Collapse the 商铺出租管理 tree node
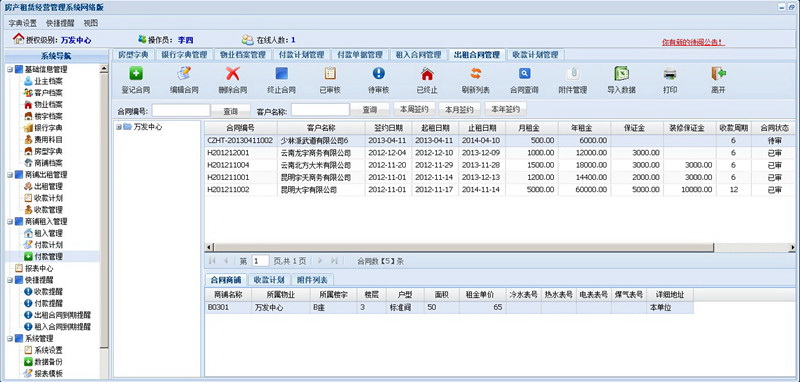800x382 pixels. click(x=10, y=174)
